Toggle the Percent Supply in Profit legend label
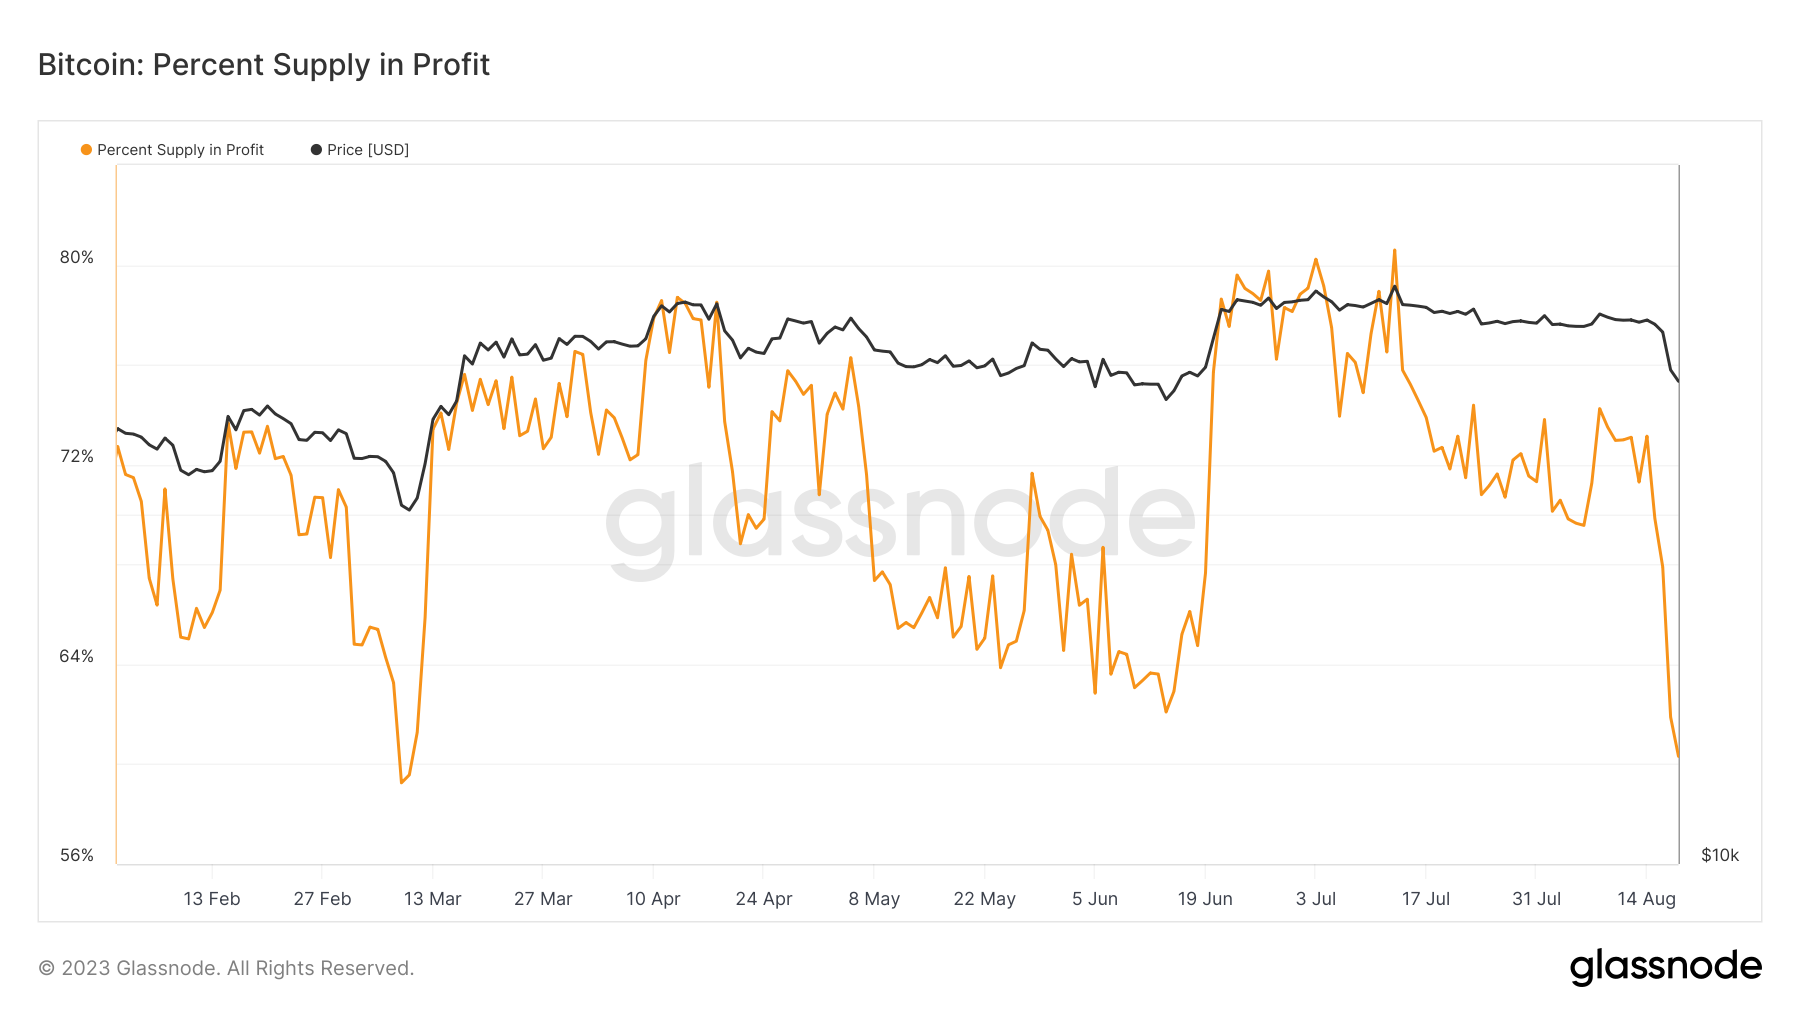This screenshot has width=1800, height=1013. coord(180,150)
